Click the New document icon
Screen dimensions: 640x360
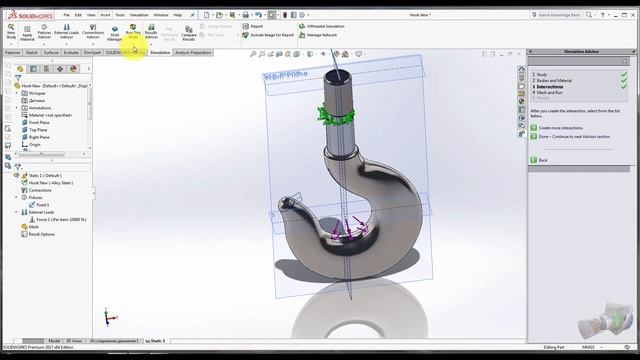[x=207, y=15]
